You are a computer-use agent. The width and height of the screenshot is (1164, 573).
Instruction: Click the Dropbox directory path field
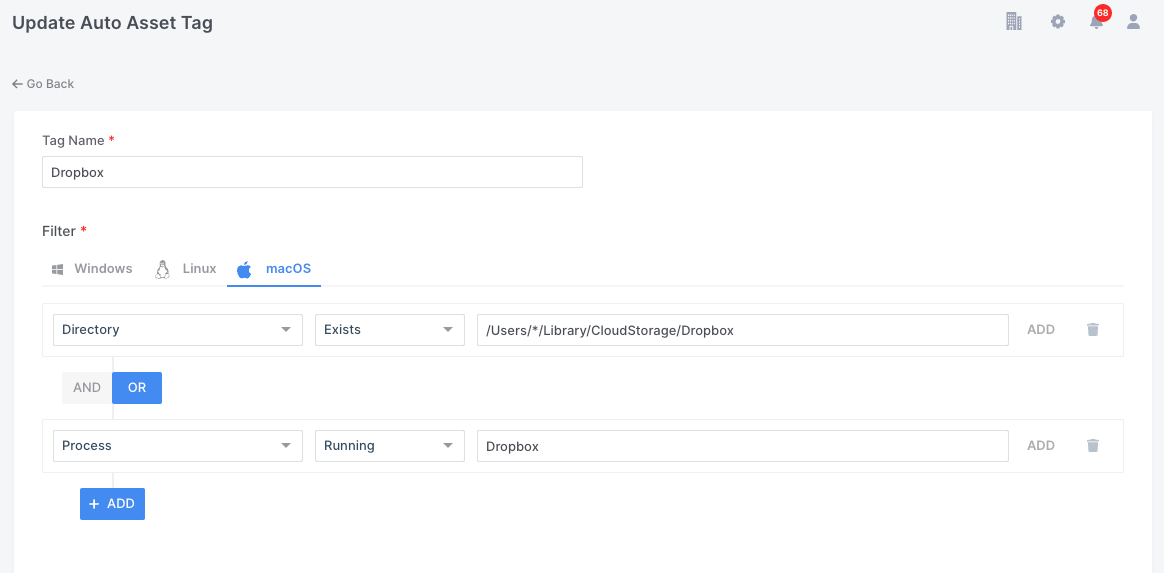pos(742,330)
